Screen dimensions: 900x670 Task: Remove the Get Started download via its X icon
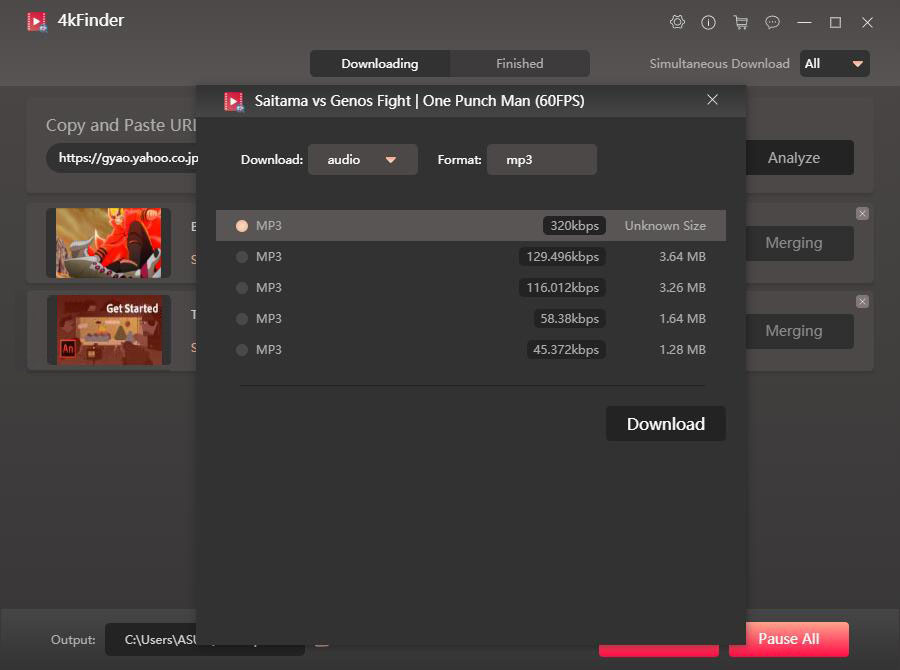(x=862, y=301)
